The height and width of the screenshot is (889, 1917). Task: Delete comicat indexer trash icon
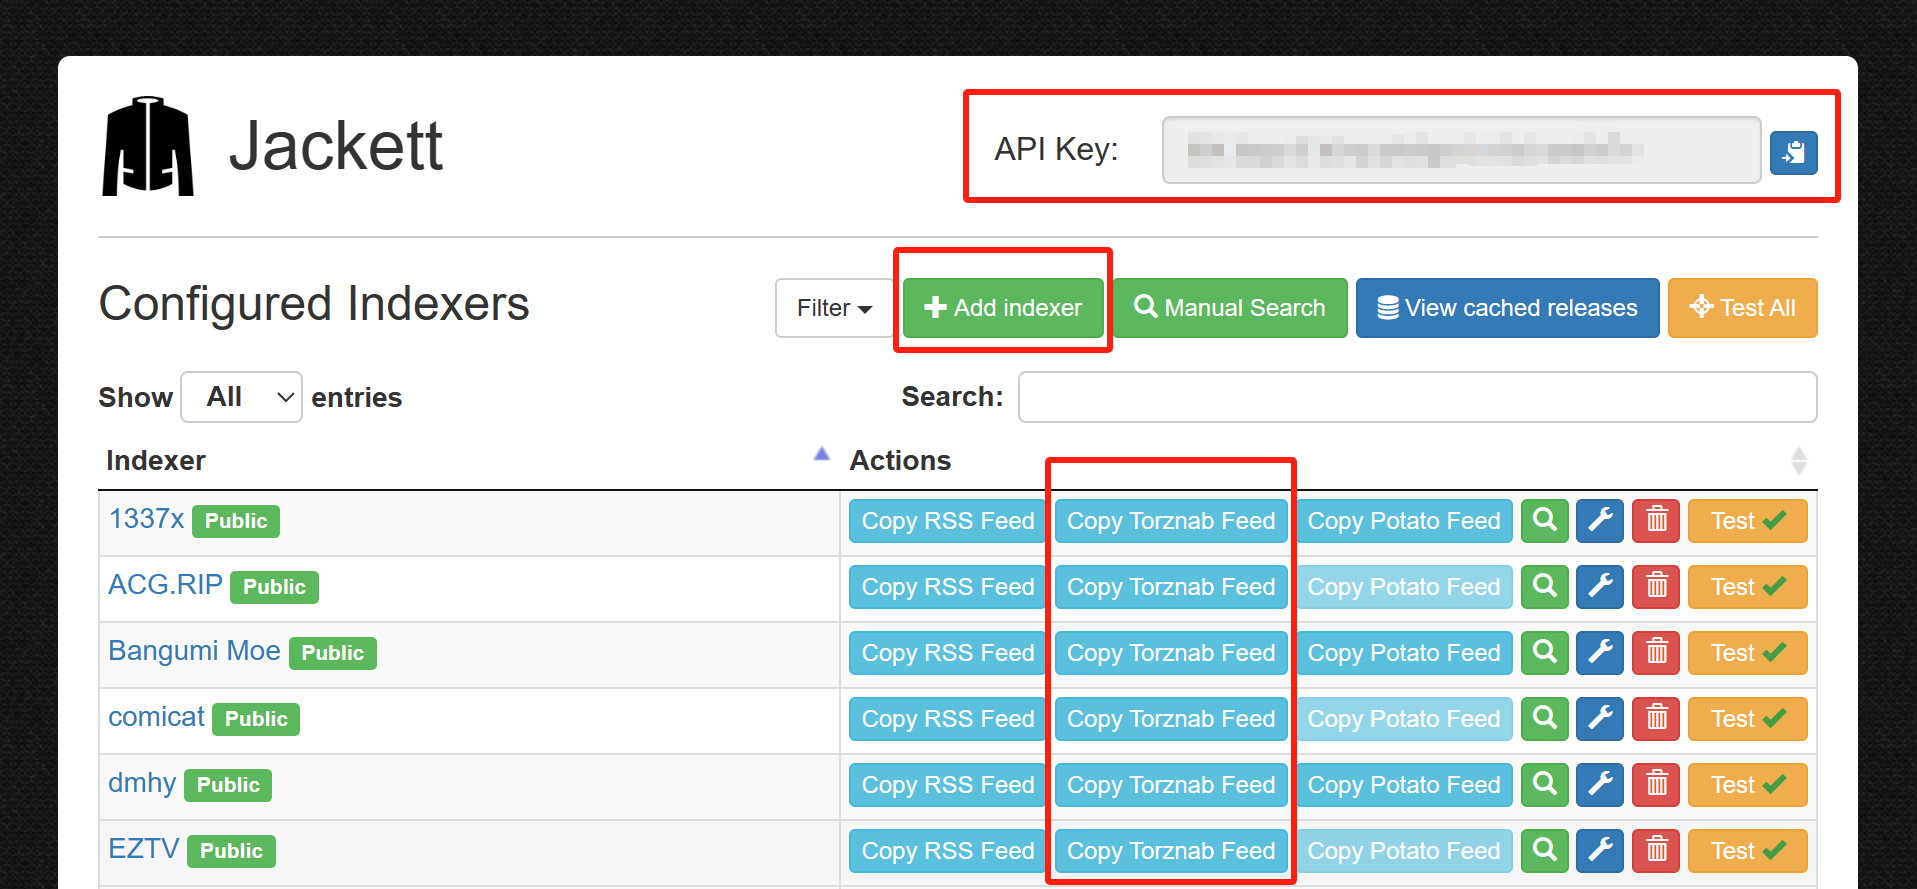[1656, 719]
